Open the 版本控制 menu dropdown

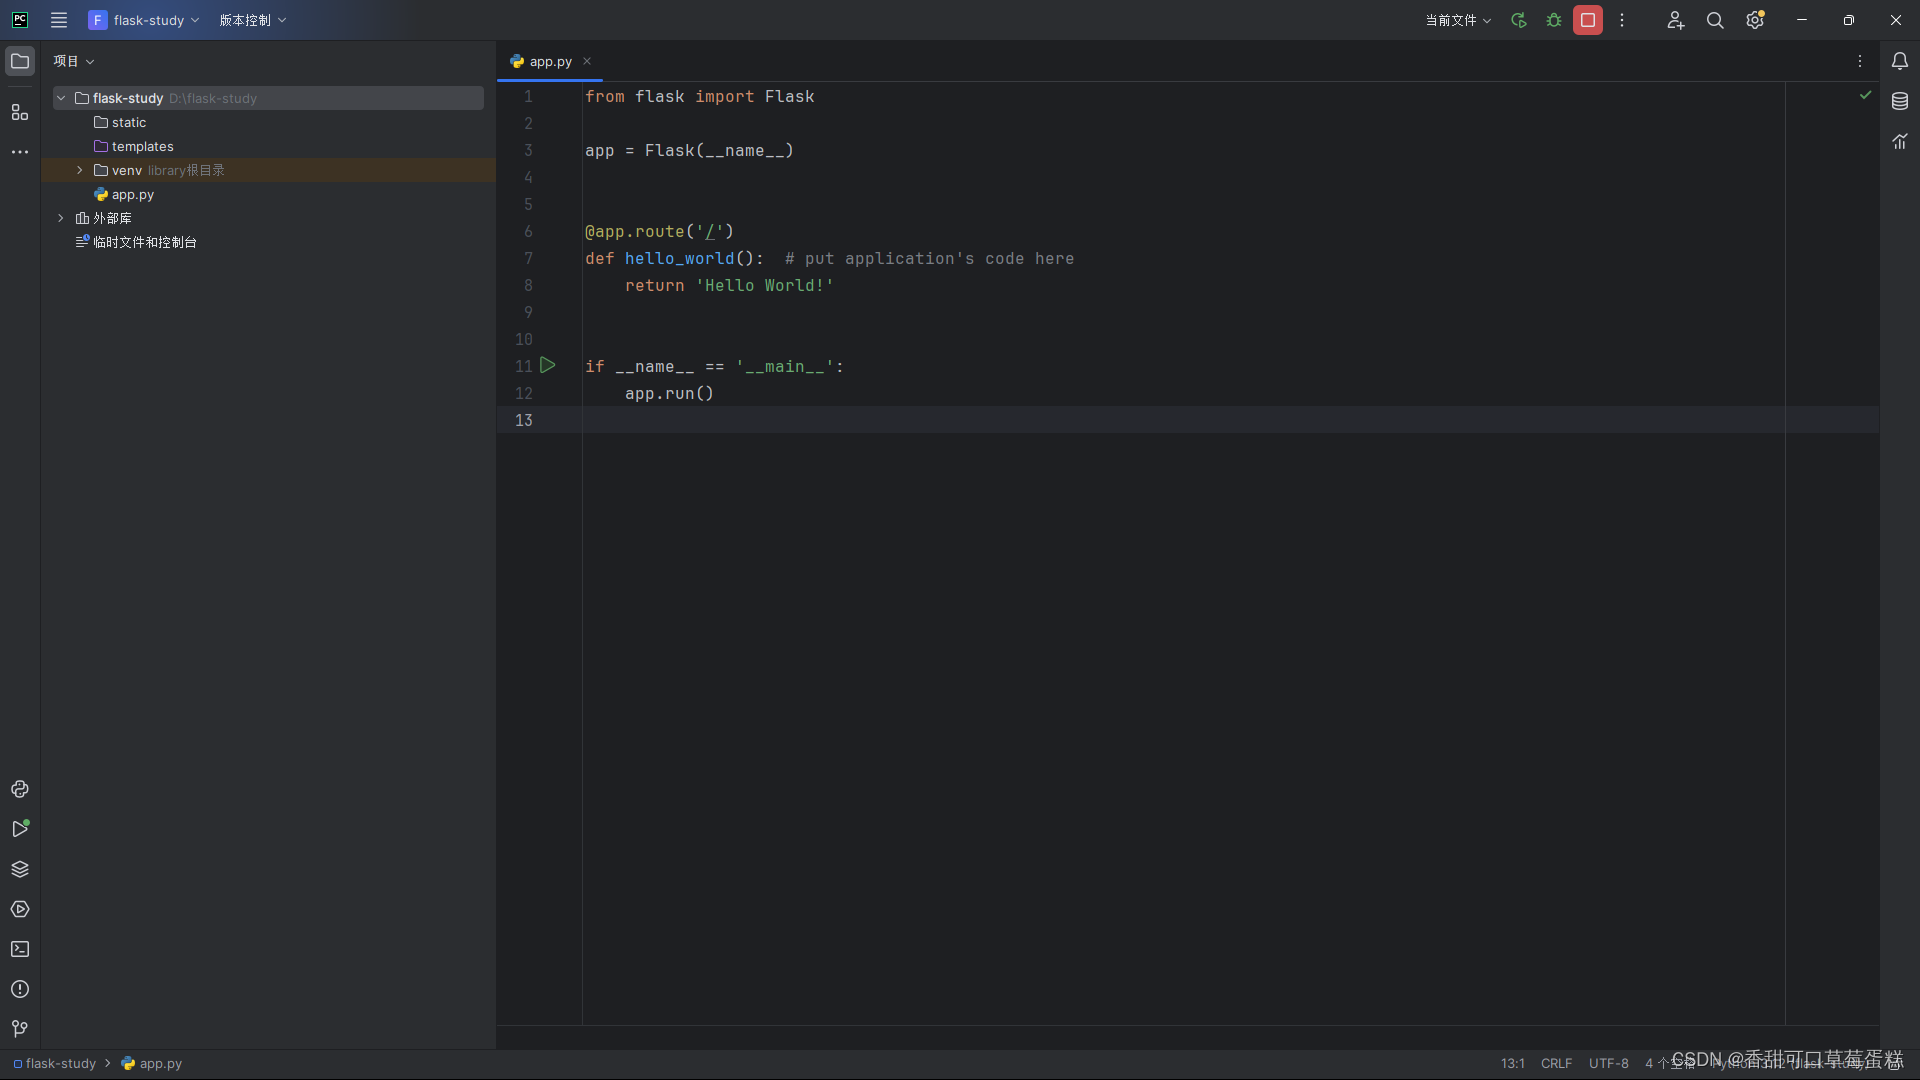click(x=253, y=20)
